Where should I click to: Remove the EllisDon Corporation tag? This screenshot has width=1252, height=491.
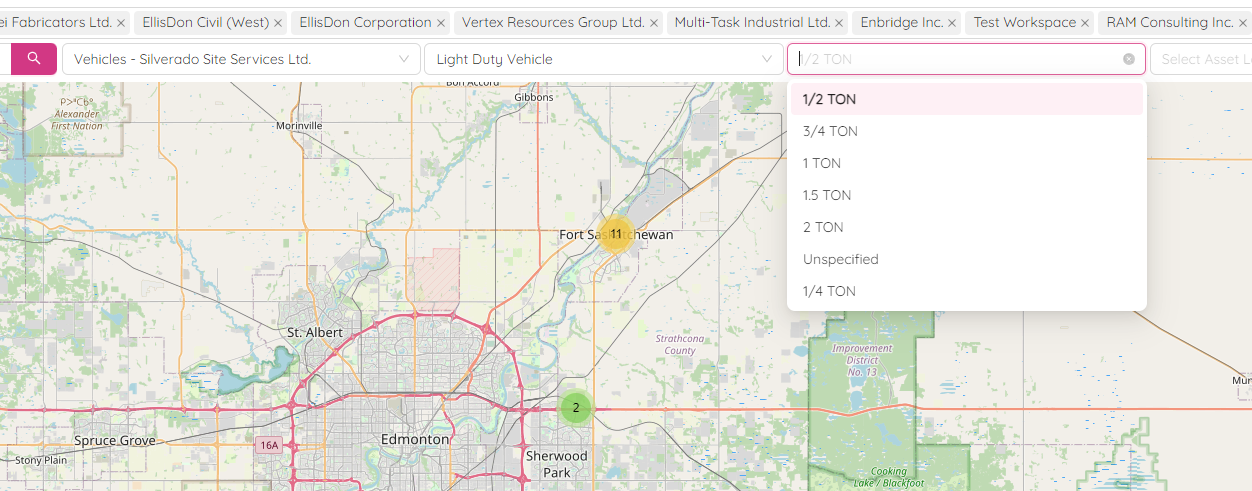pos(441,22)
